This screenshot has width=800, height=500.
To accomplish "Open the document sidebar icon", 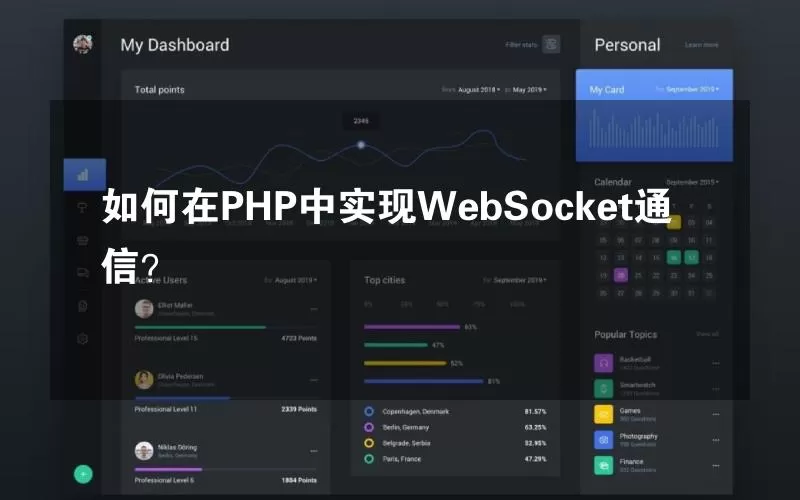I will point(83,306).
